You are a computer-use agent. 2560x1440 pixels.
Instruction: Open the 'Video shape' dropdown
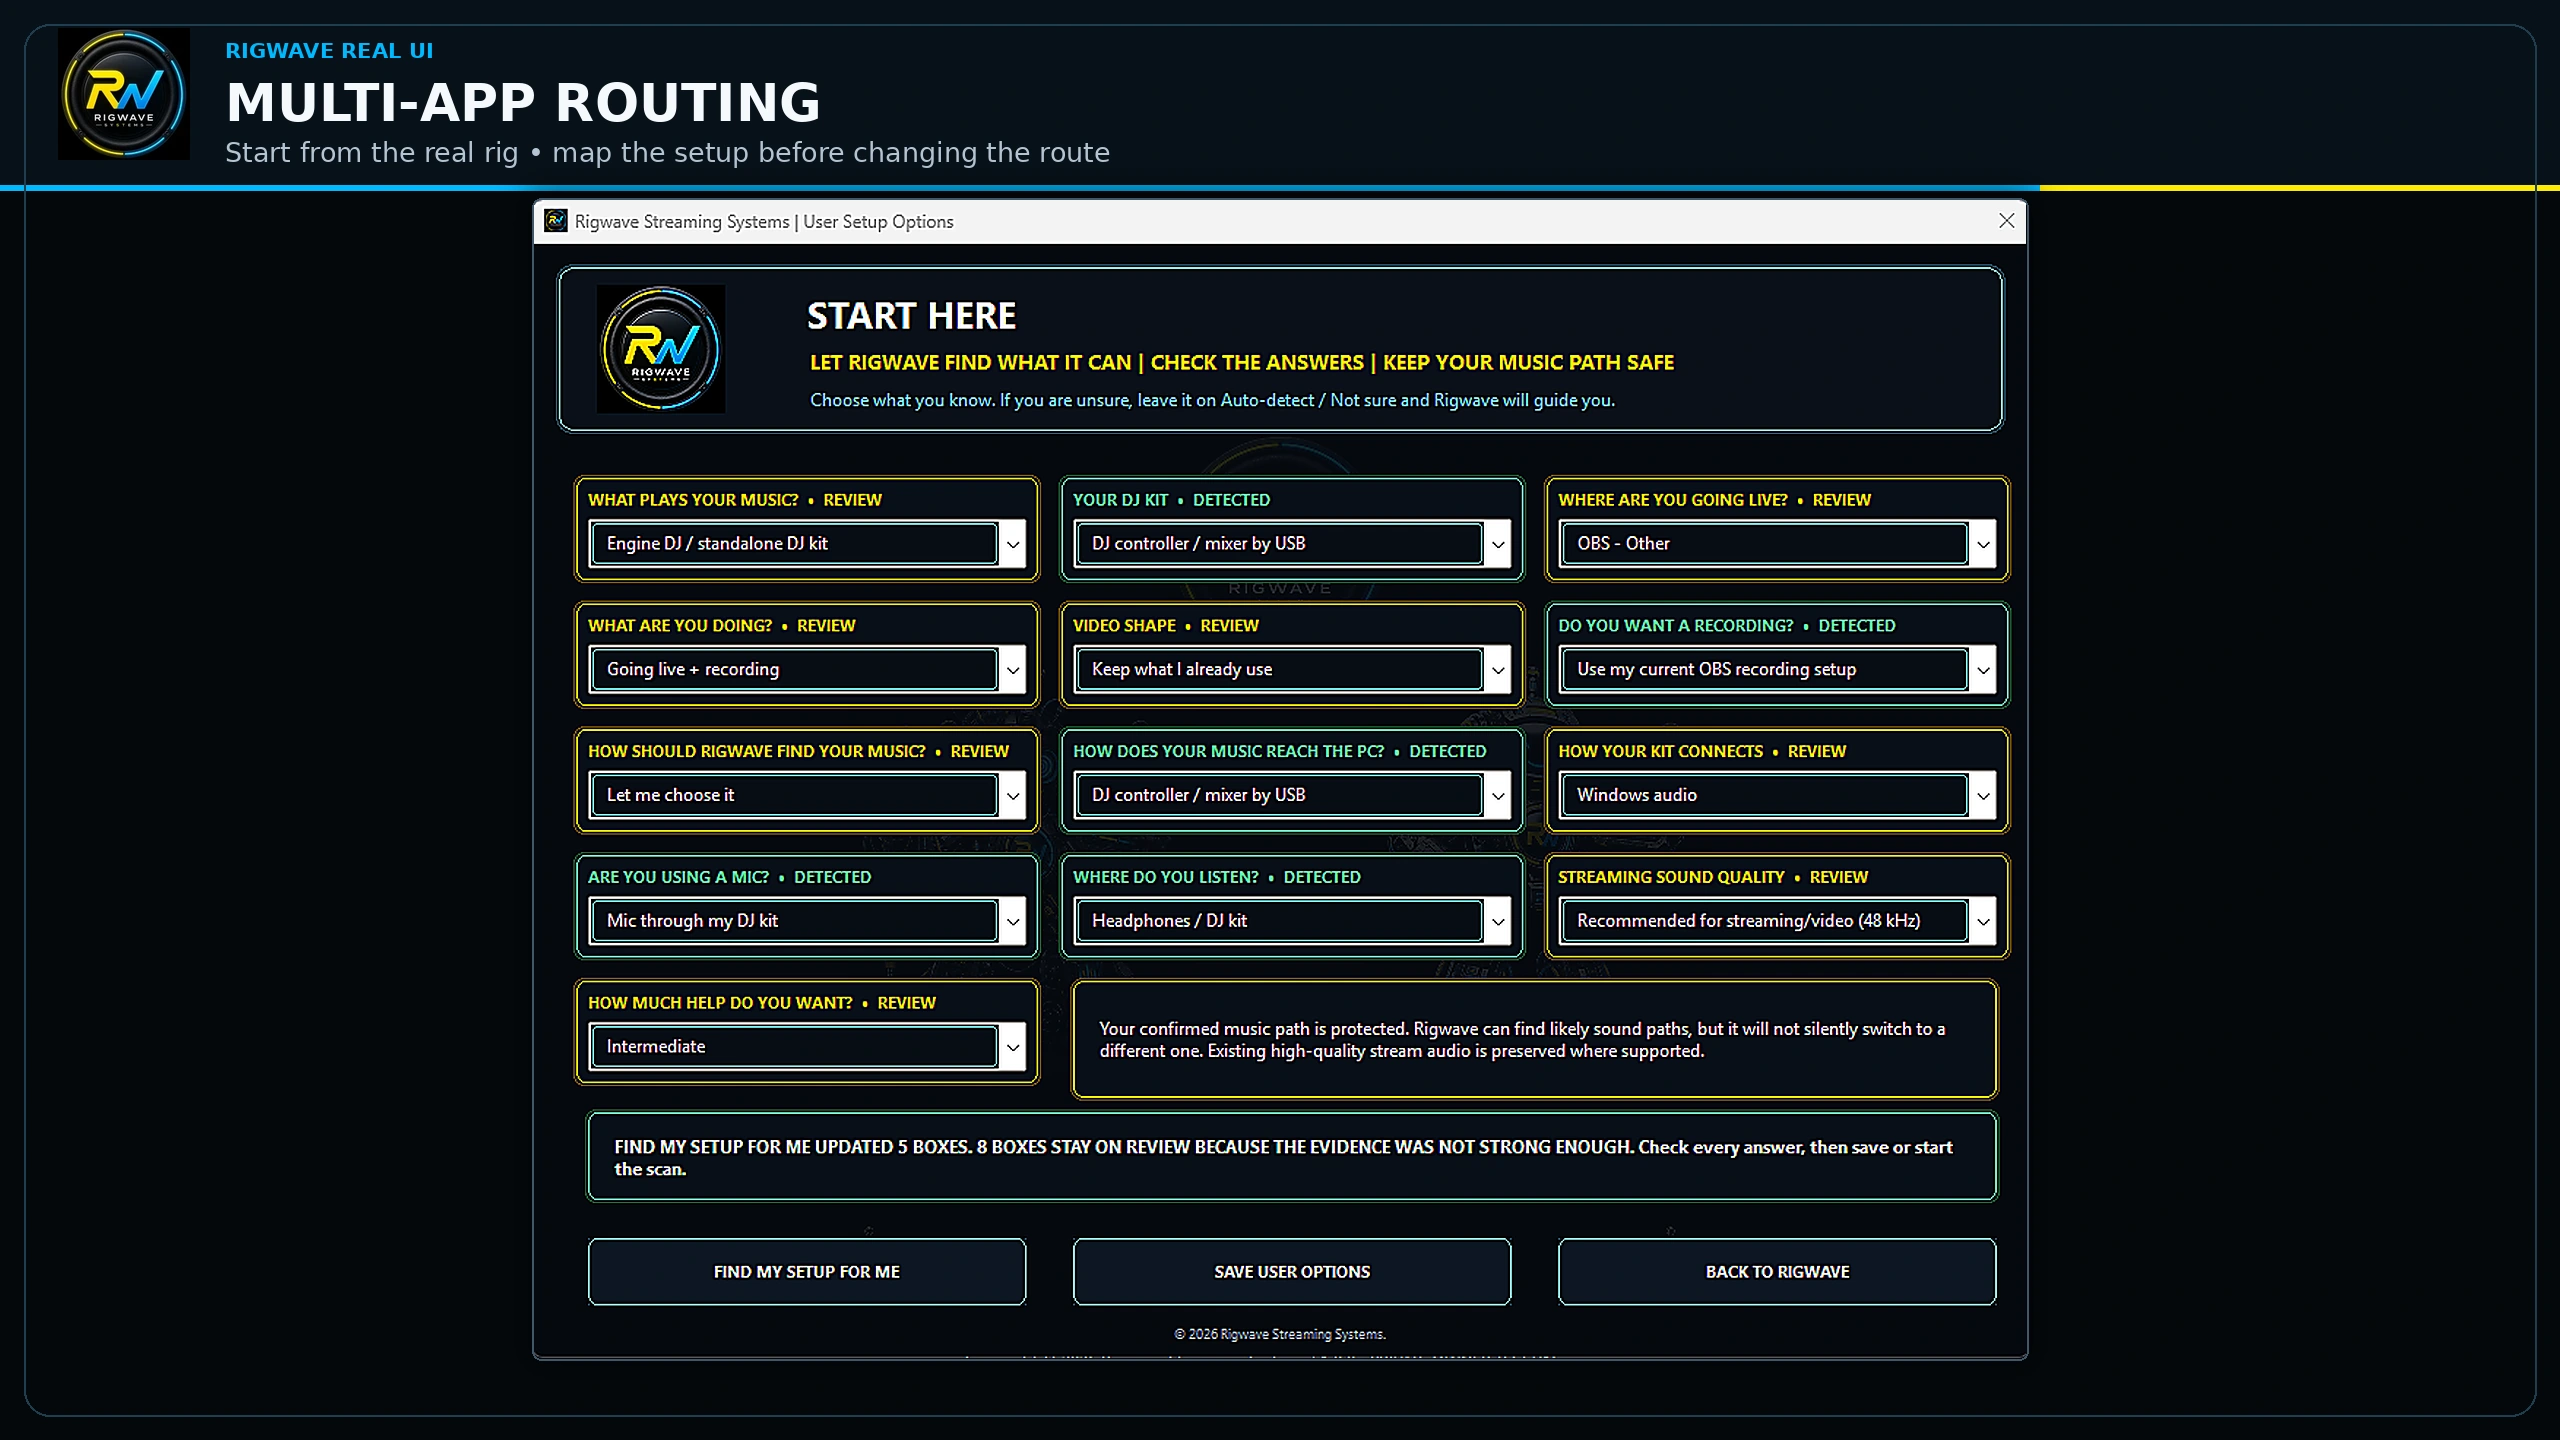click(x=1292, y=670)
